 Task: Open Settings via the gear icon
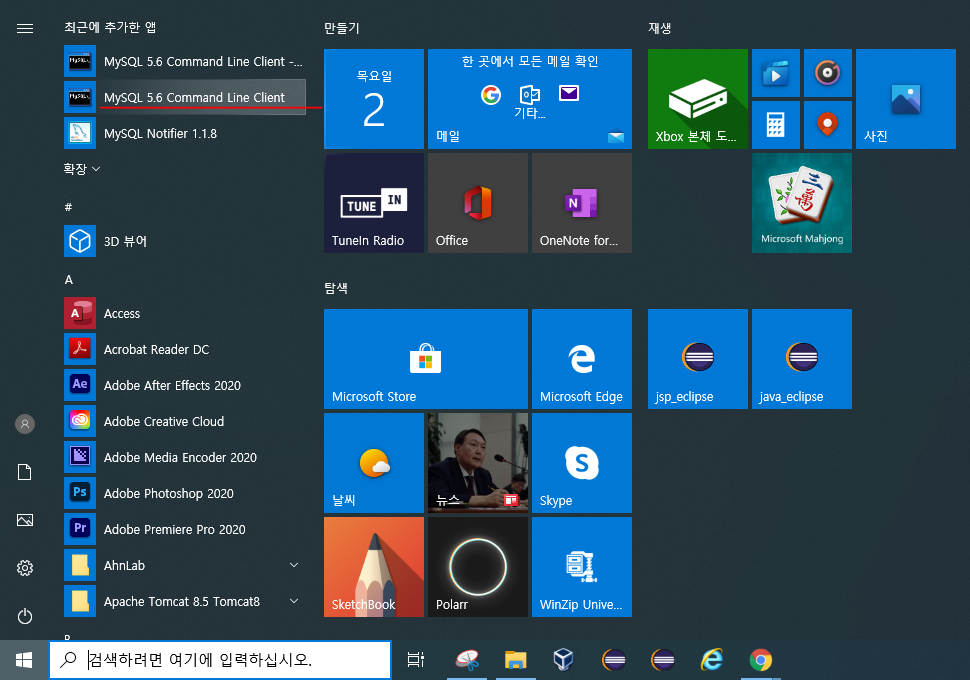point(25,568)
